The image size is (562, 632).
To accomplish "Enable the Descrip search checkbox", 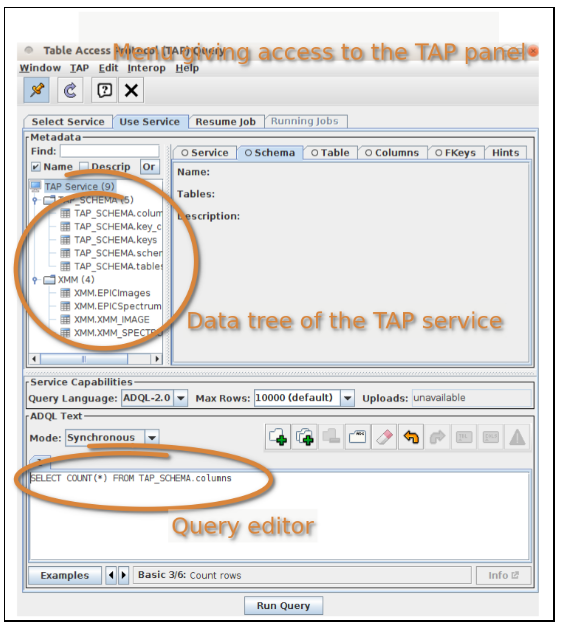I will tap(84, 167).
